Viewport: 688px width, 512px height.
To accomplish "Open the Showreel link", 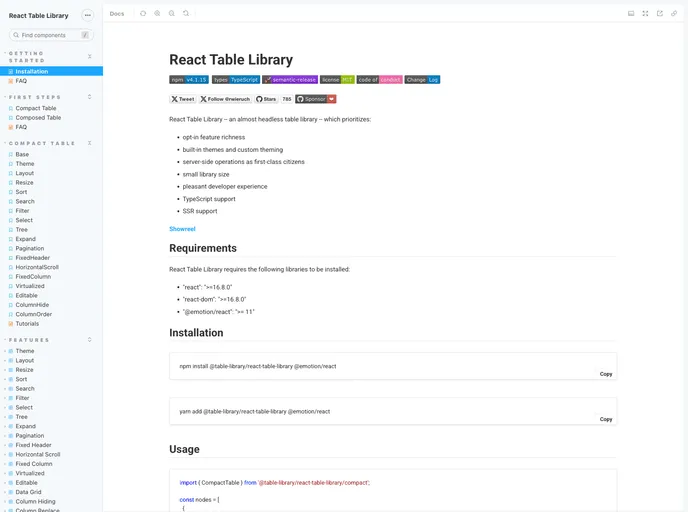I will (182, 229).
